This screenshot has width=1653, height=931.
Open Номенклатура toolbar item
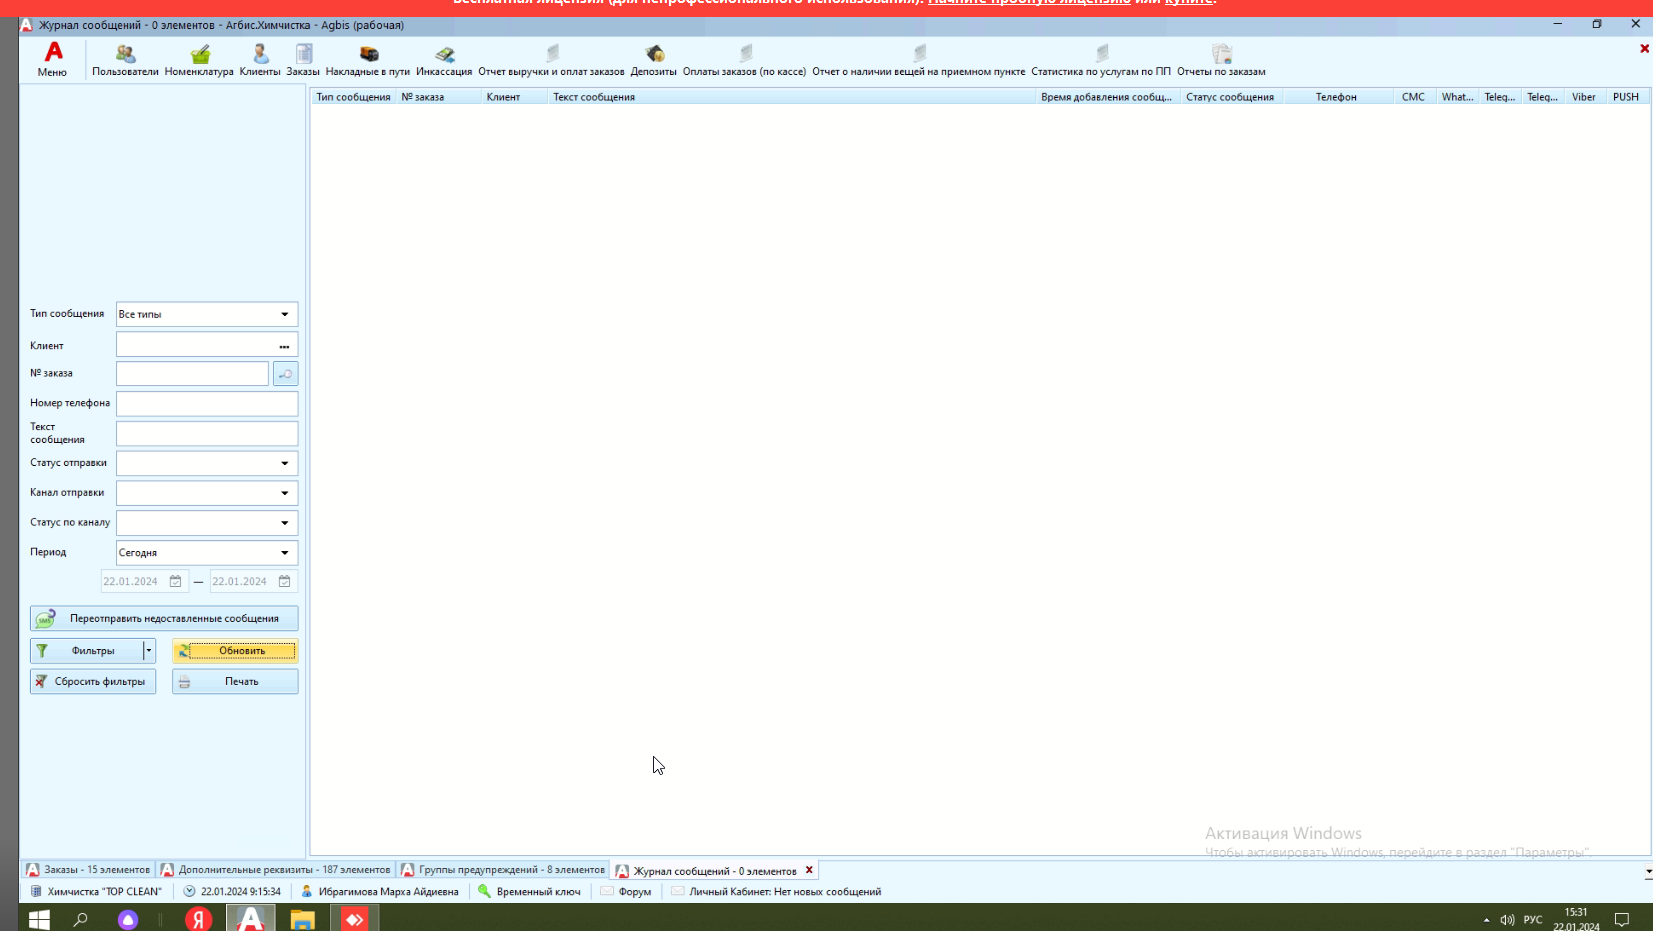coord(199,59)
